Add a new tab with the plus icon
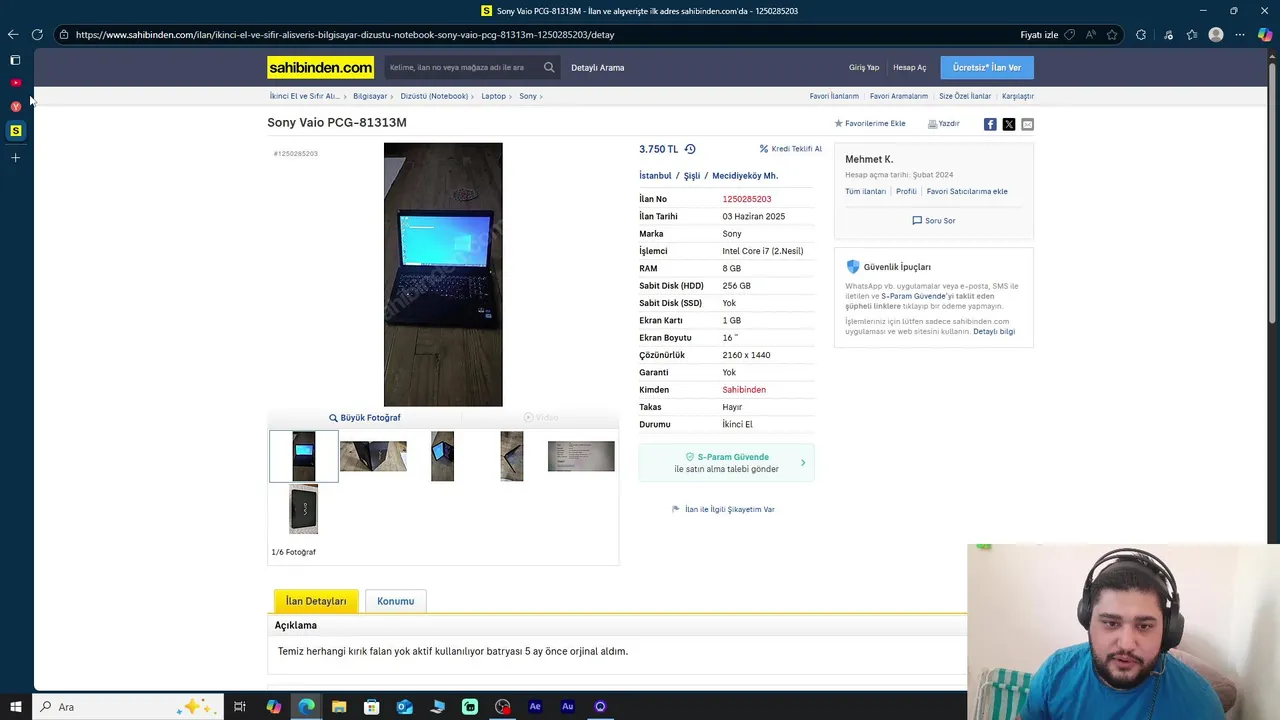This screenshot has width=1280, height=720. 15,157
